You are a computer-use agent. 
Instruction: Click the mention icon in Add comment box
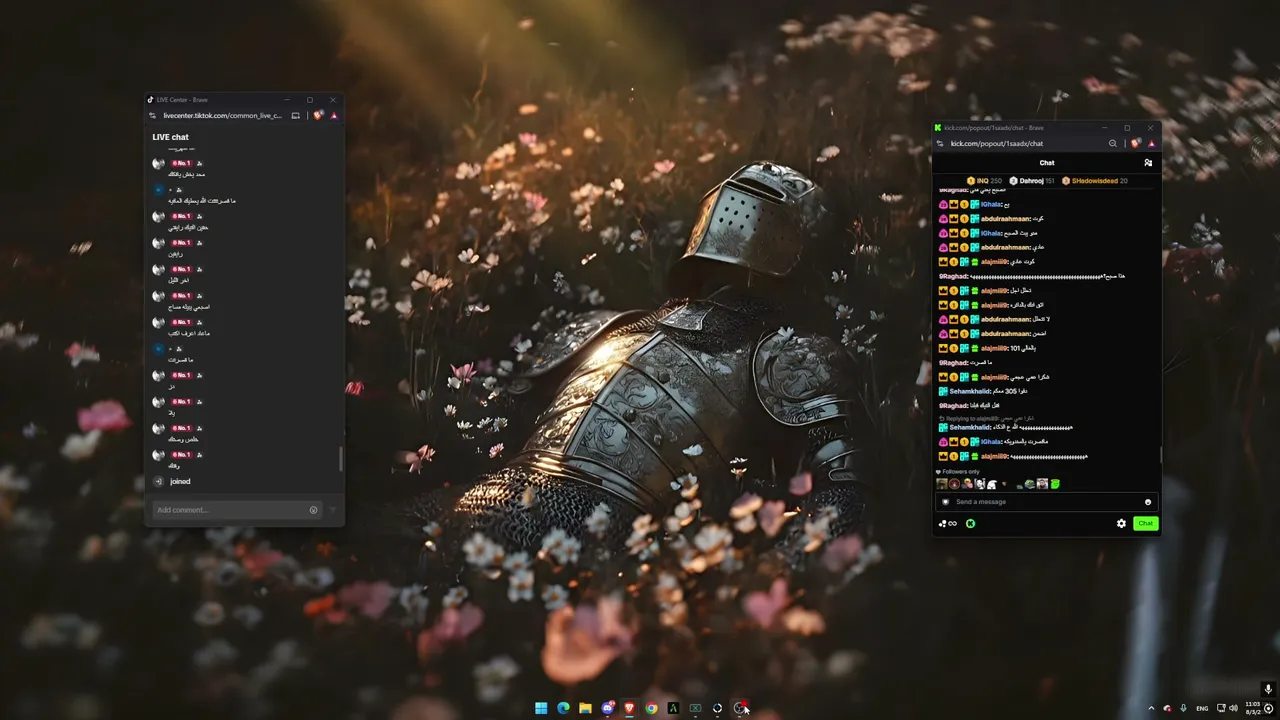coord(313,510)
